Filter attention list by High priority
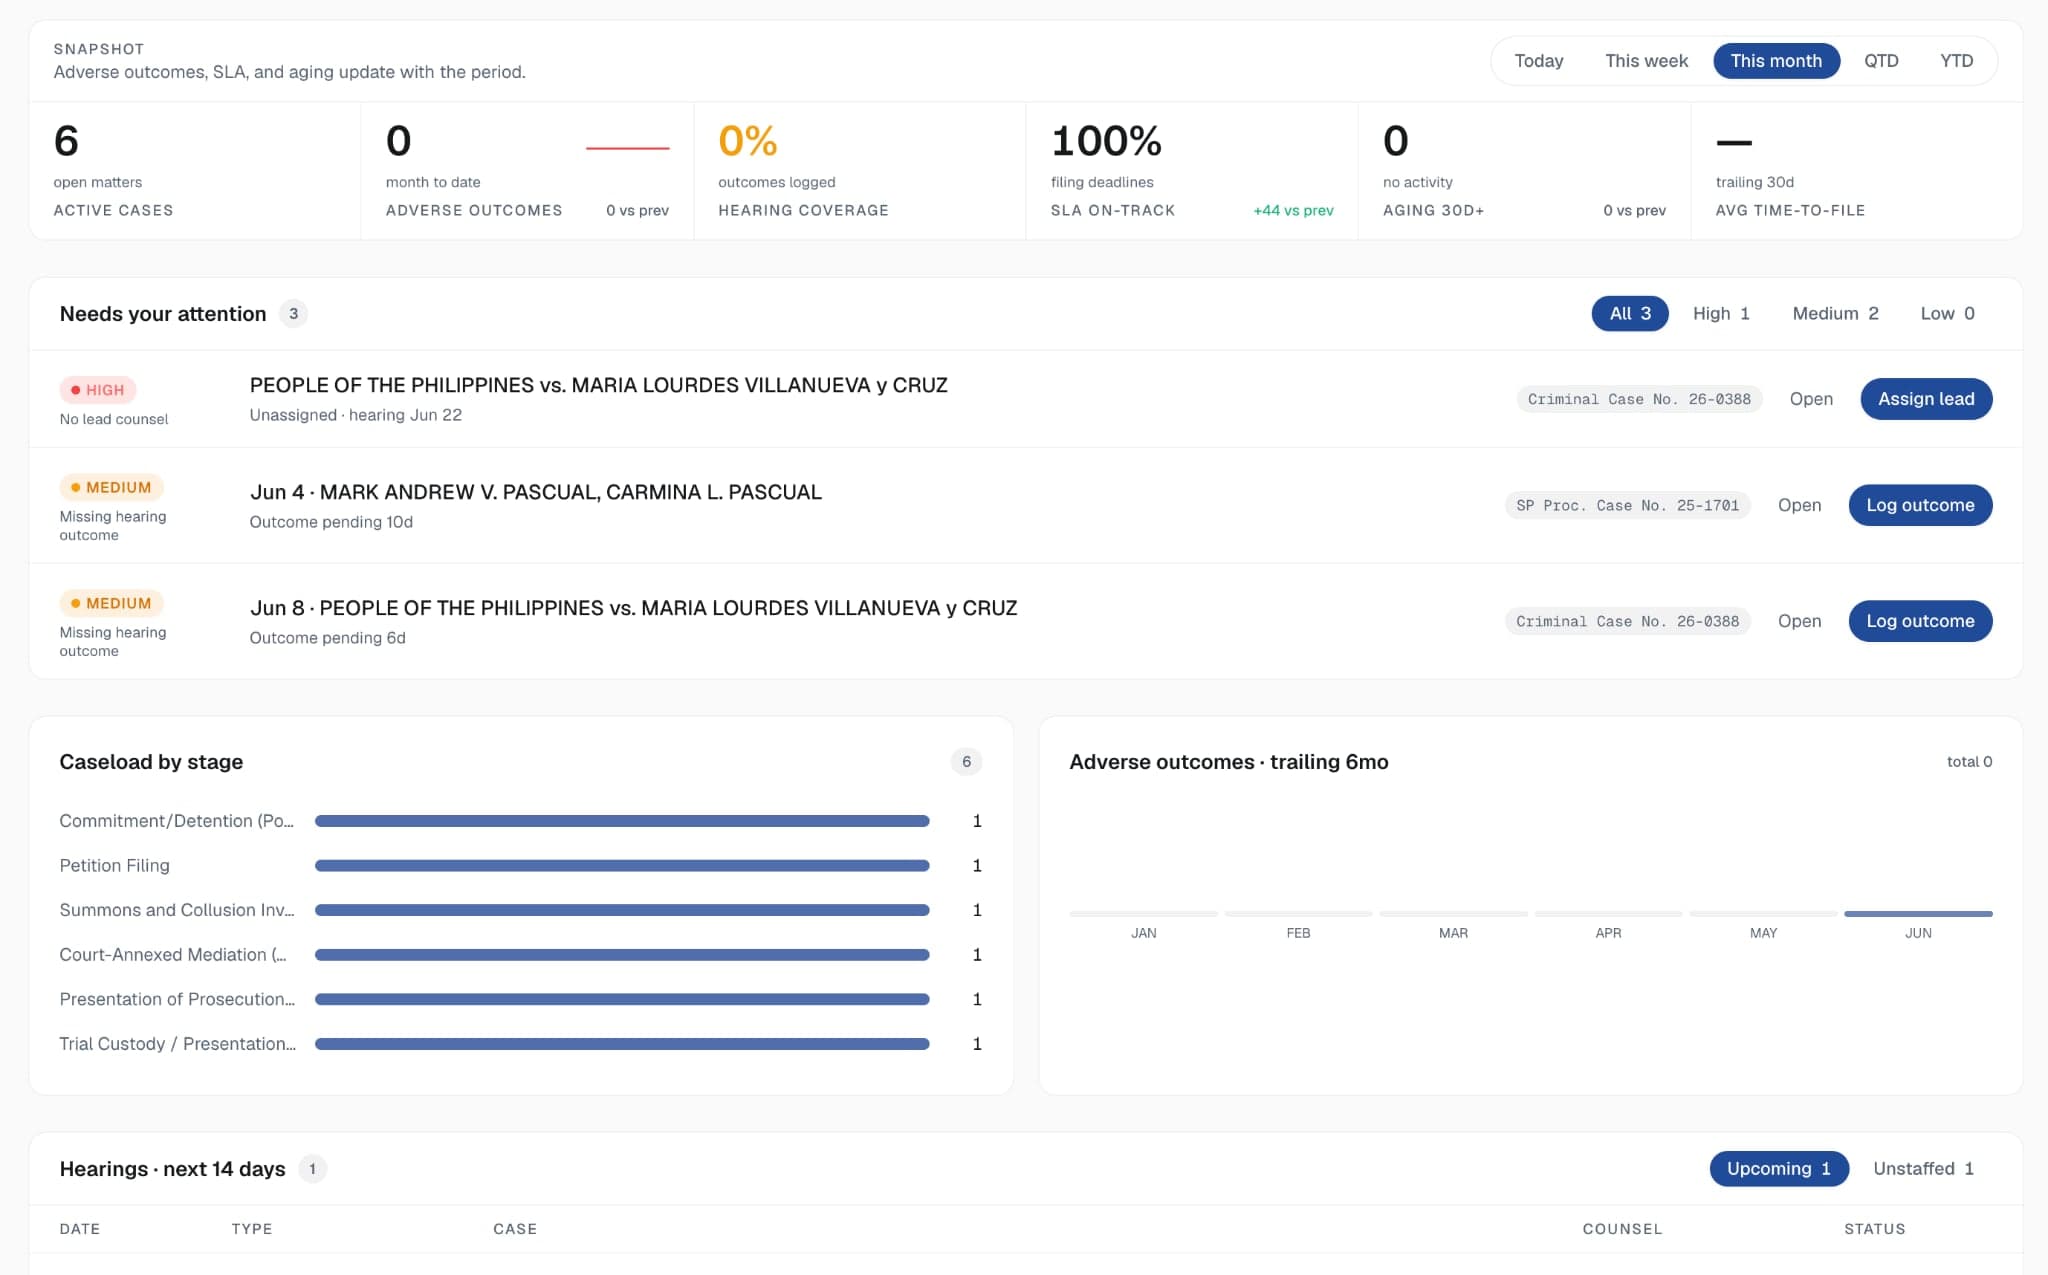This screenshot has height=1275, width=2048. (1721, 314)
